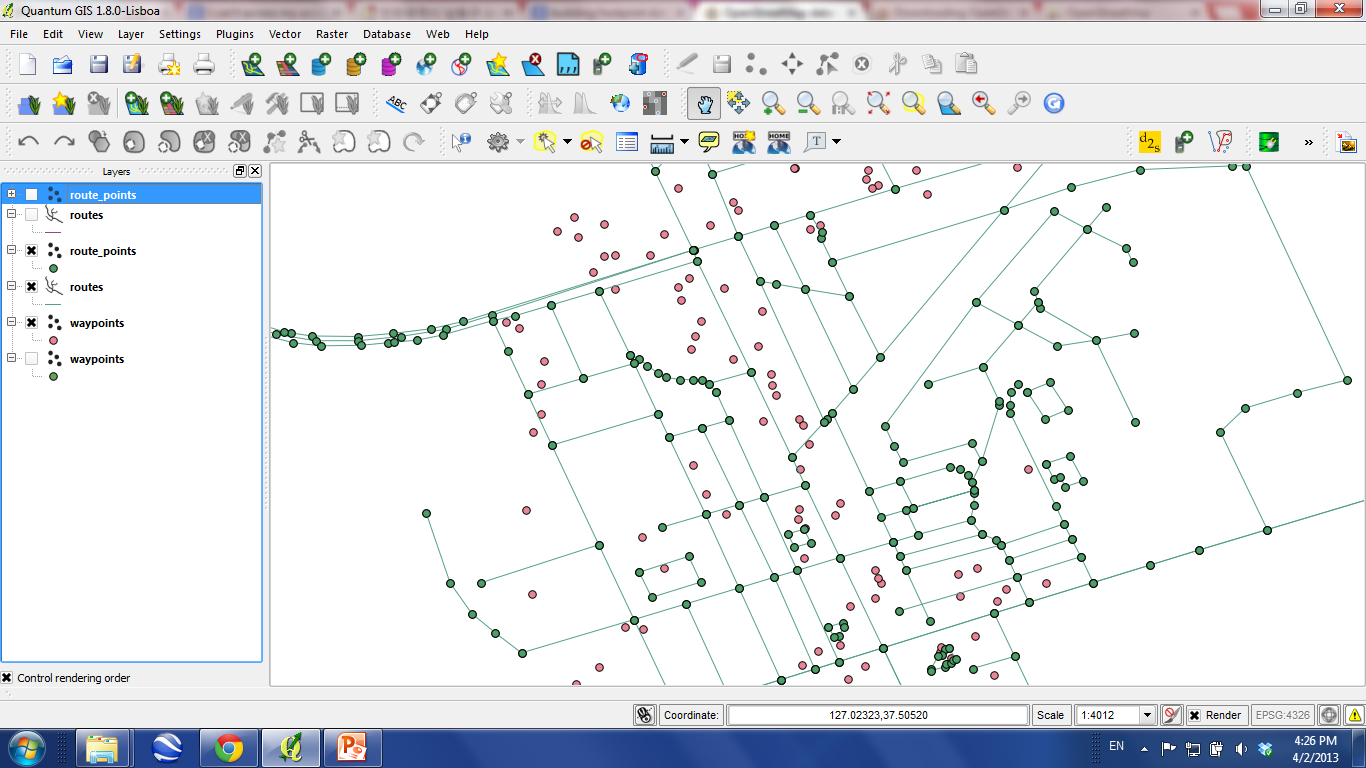Image resolution: width=1366 pixels, height=768 pixels.
Task: Open the Scale dropdown arrow
Action: tap(1148, 715)
